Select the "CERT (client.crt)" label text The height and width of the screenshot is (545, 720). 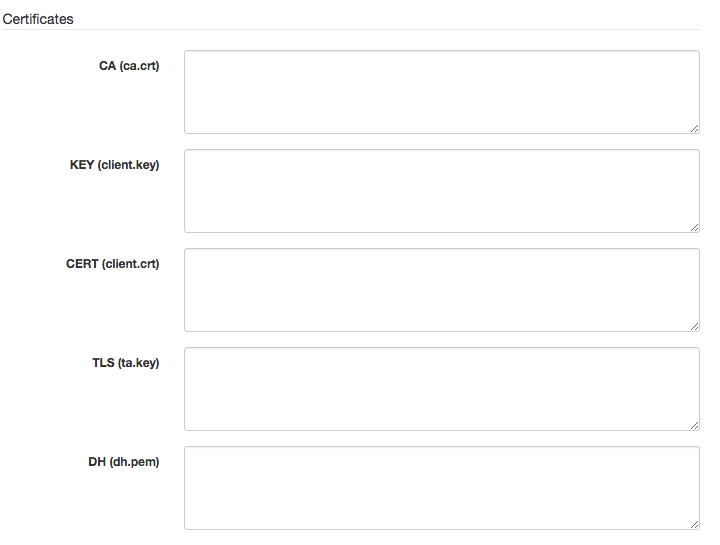point(112,264)
